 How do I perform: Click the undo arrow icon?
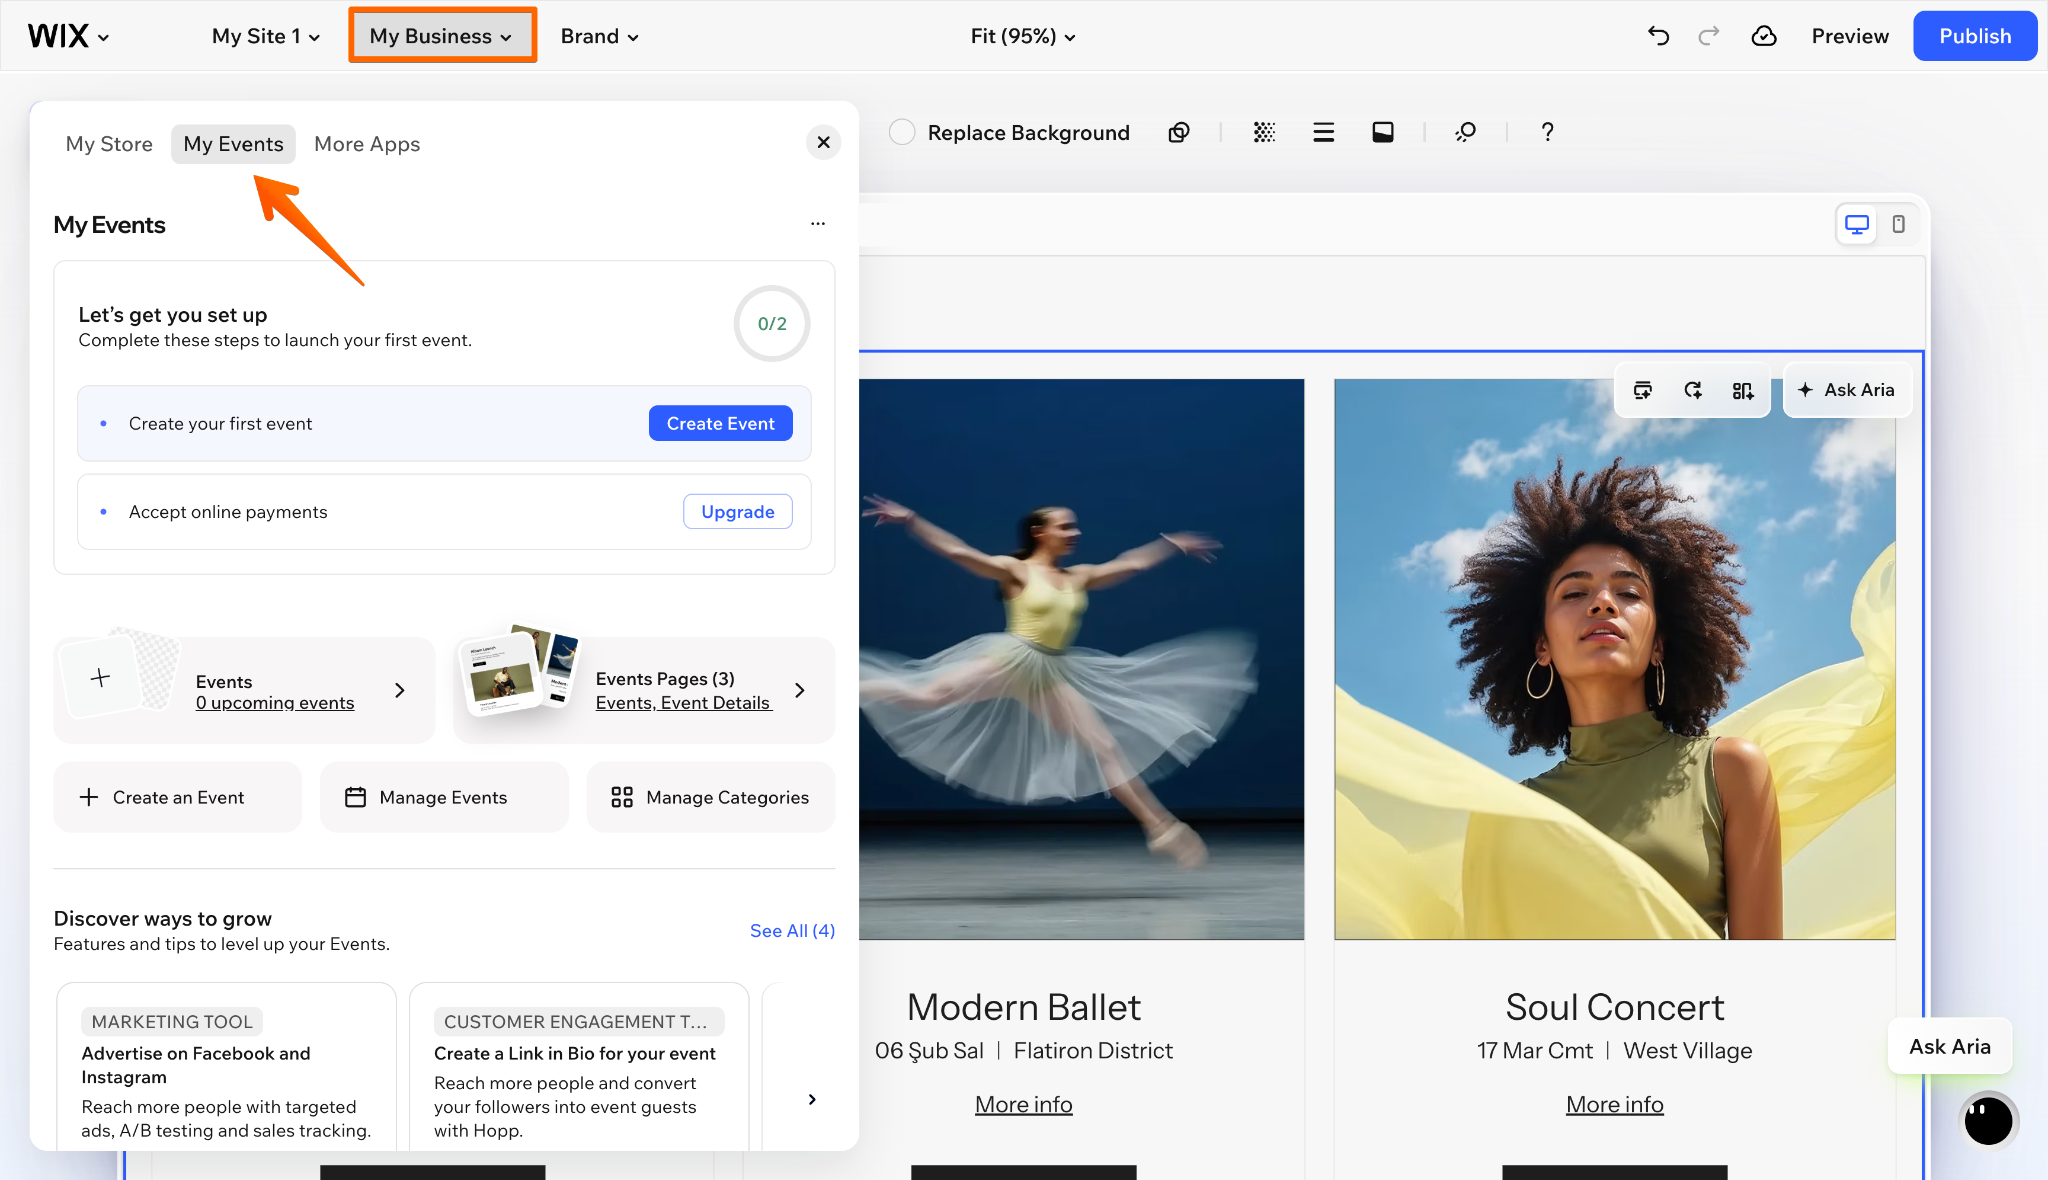tap(1658, 36)
